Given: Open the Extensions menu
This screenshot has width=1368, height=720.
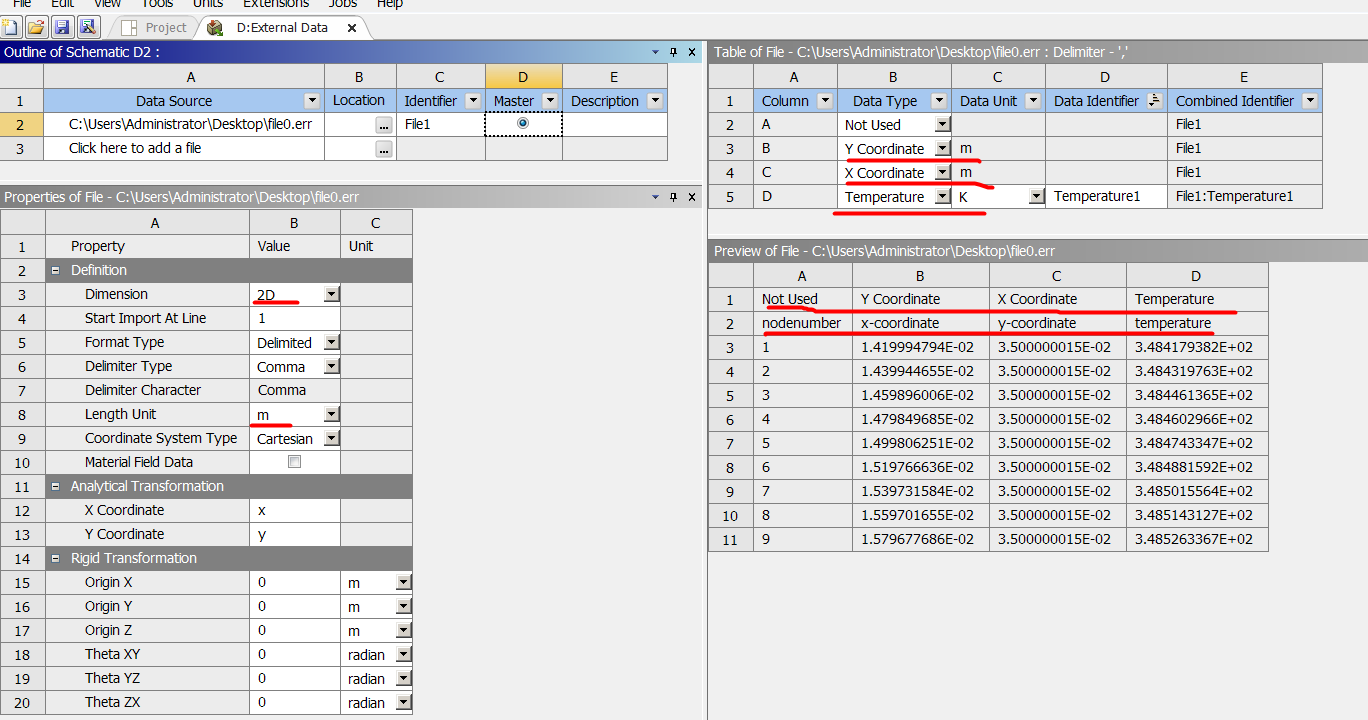Looking at the screenshot, I should pyautogui.click(x=276, y=4).
